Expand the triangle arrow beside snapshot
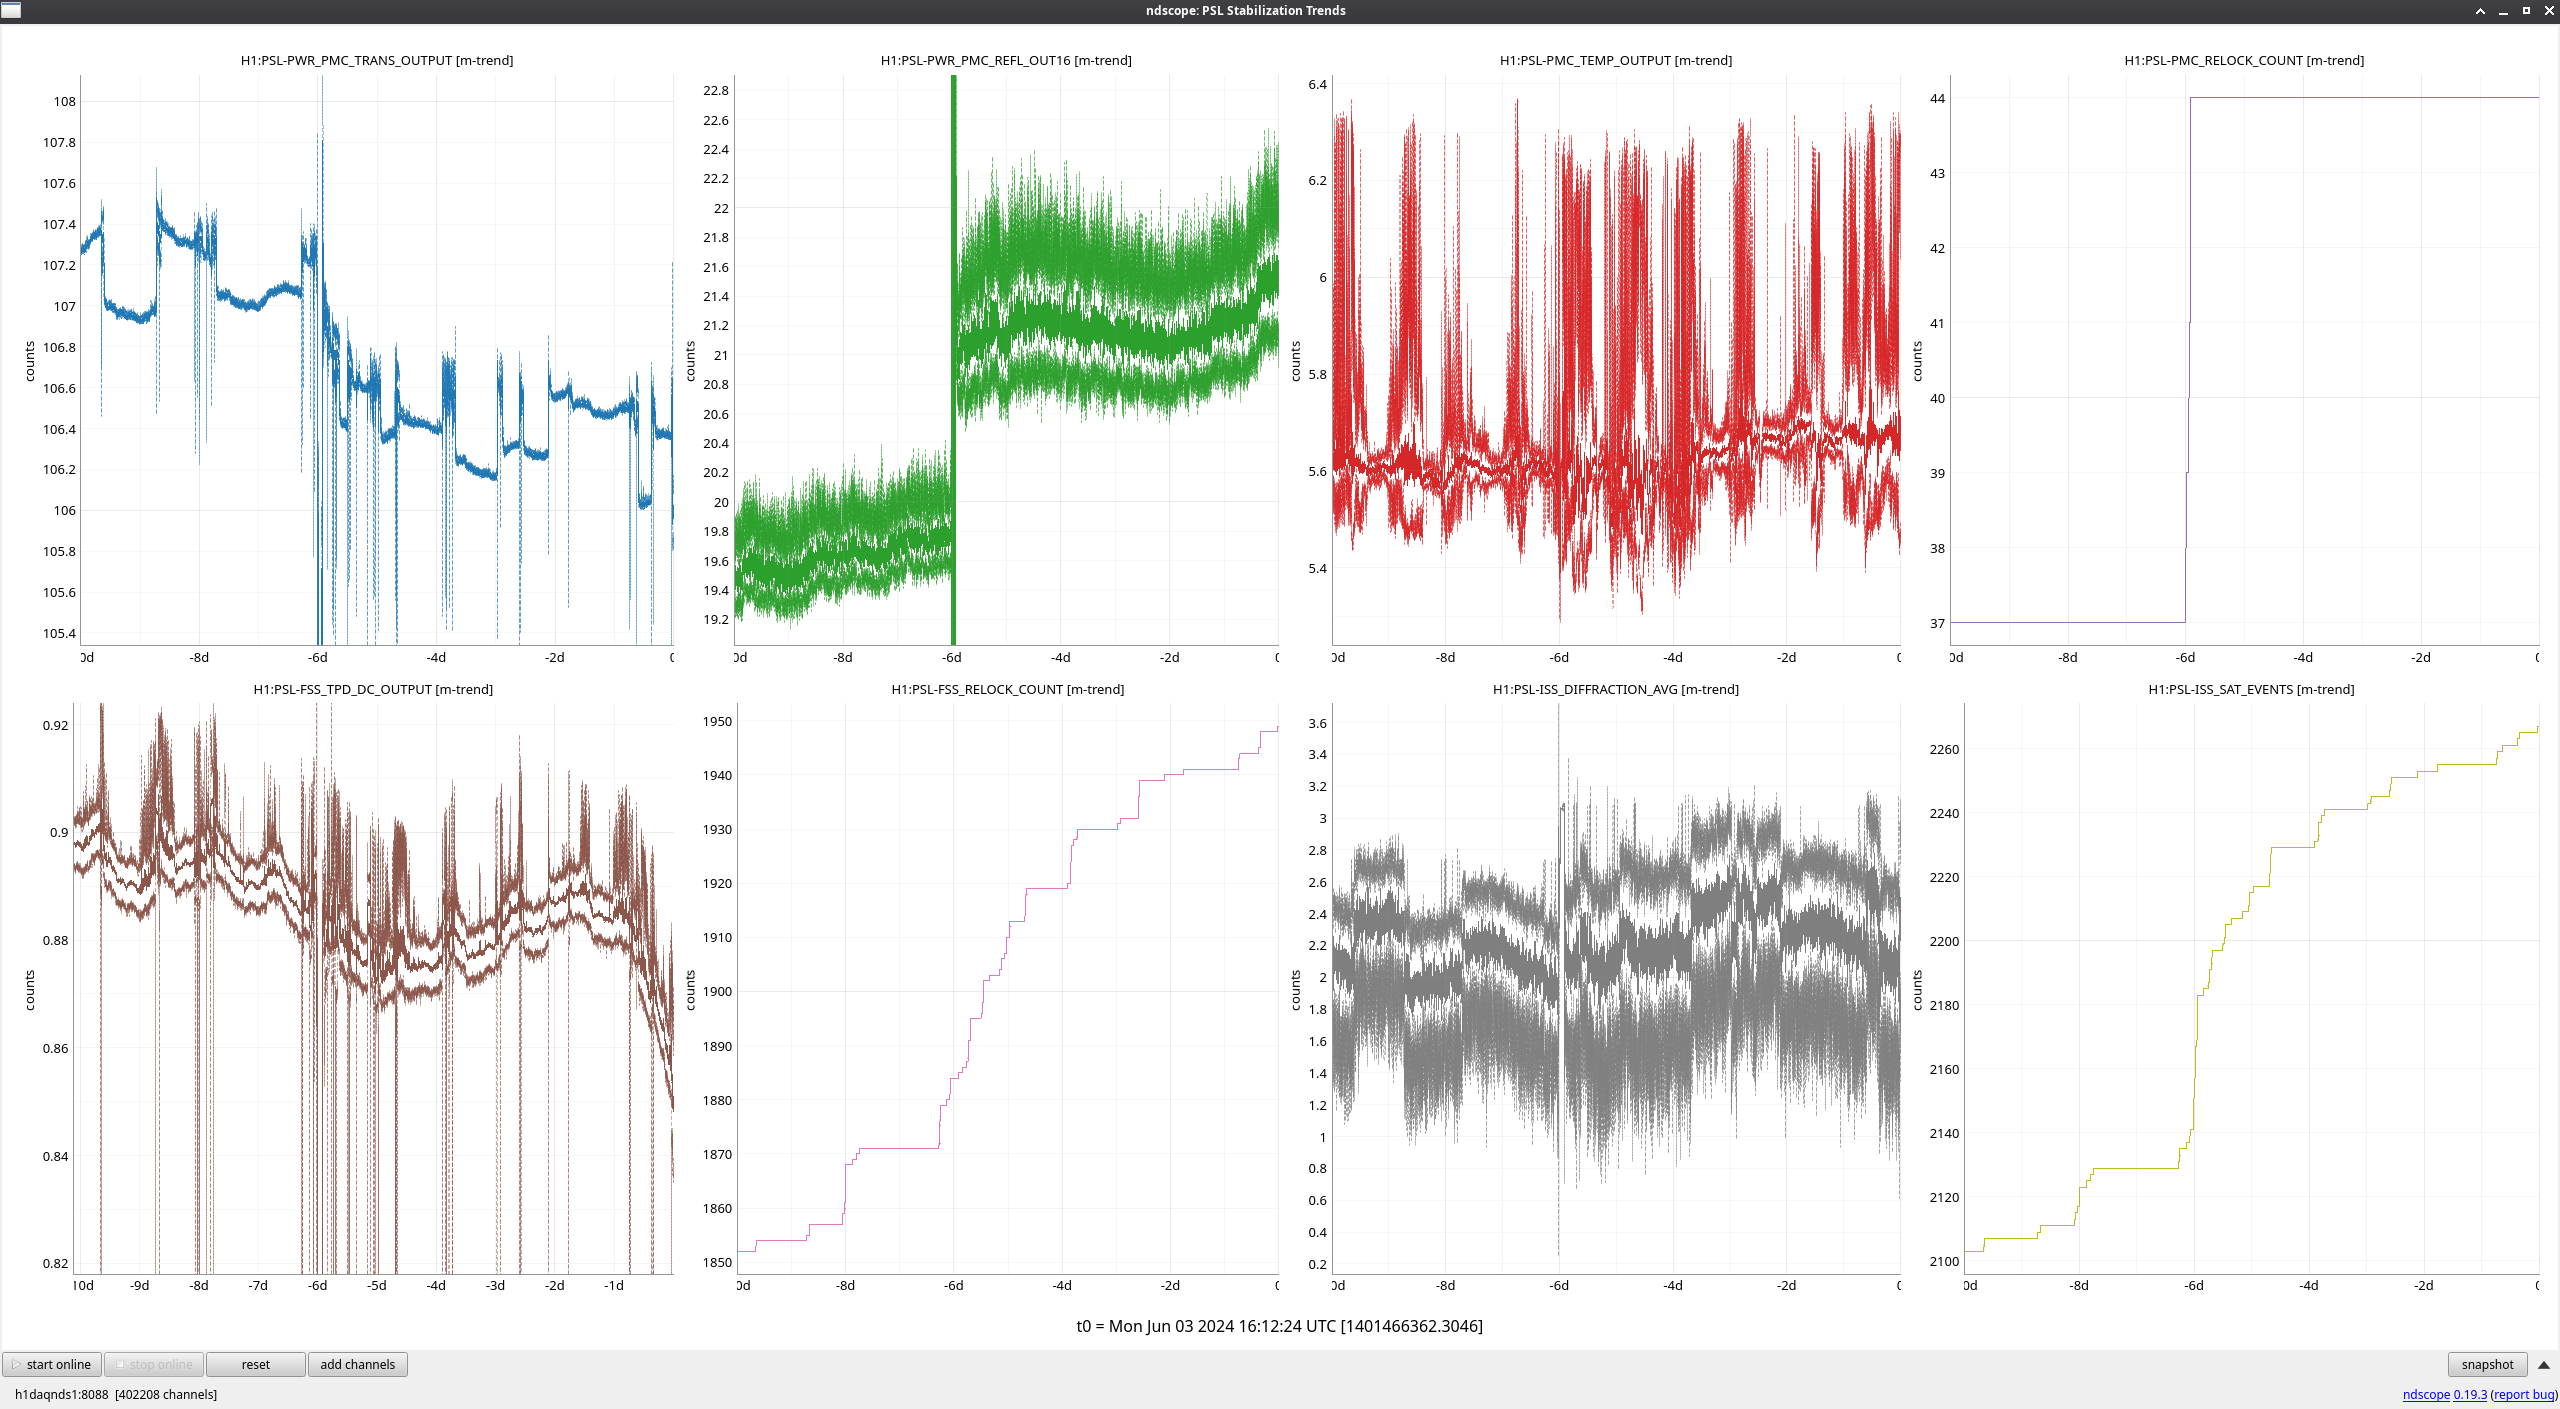Viewport: 2560px width, 1409px height. tap(2543, 1365)
